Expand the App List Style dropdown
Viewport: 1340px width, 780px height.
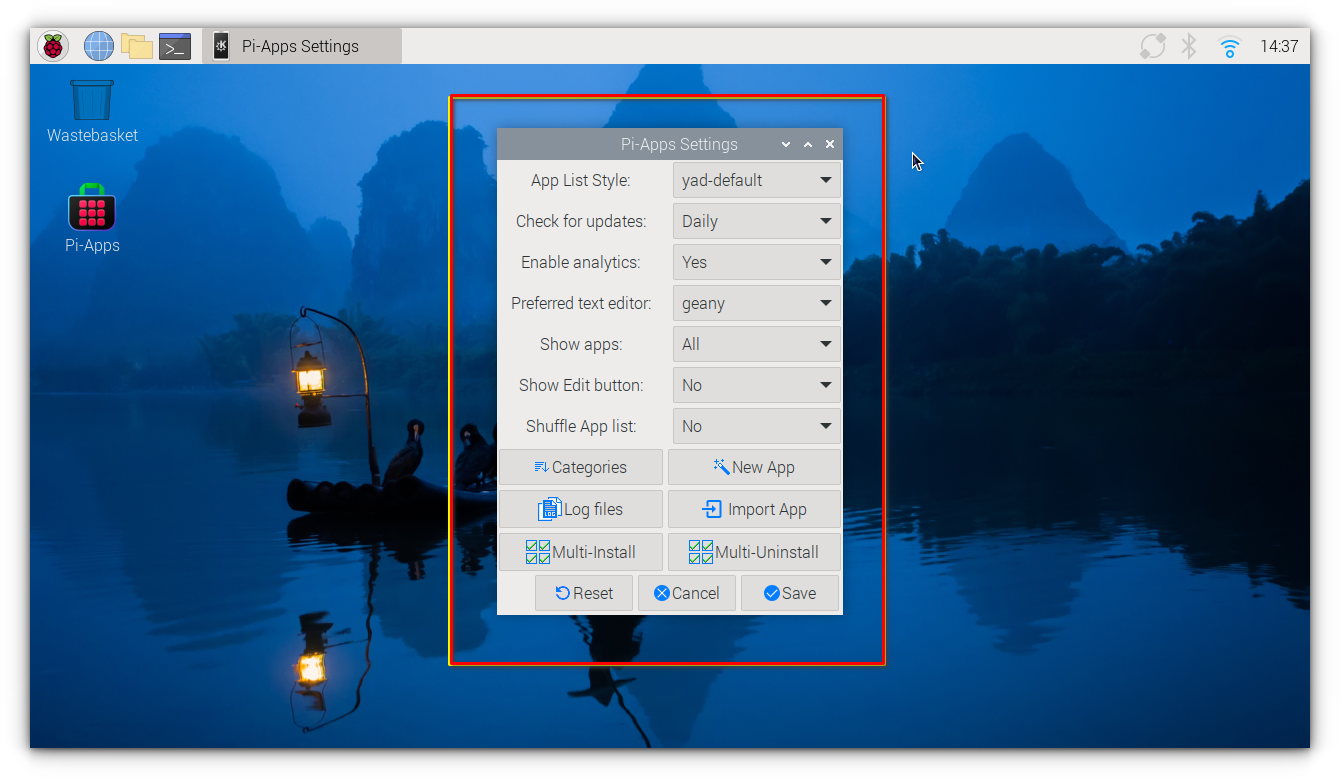(x=756, y=181)
